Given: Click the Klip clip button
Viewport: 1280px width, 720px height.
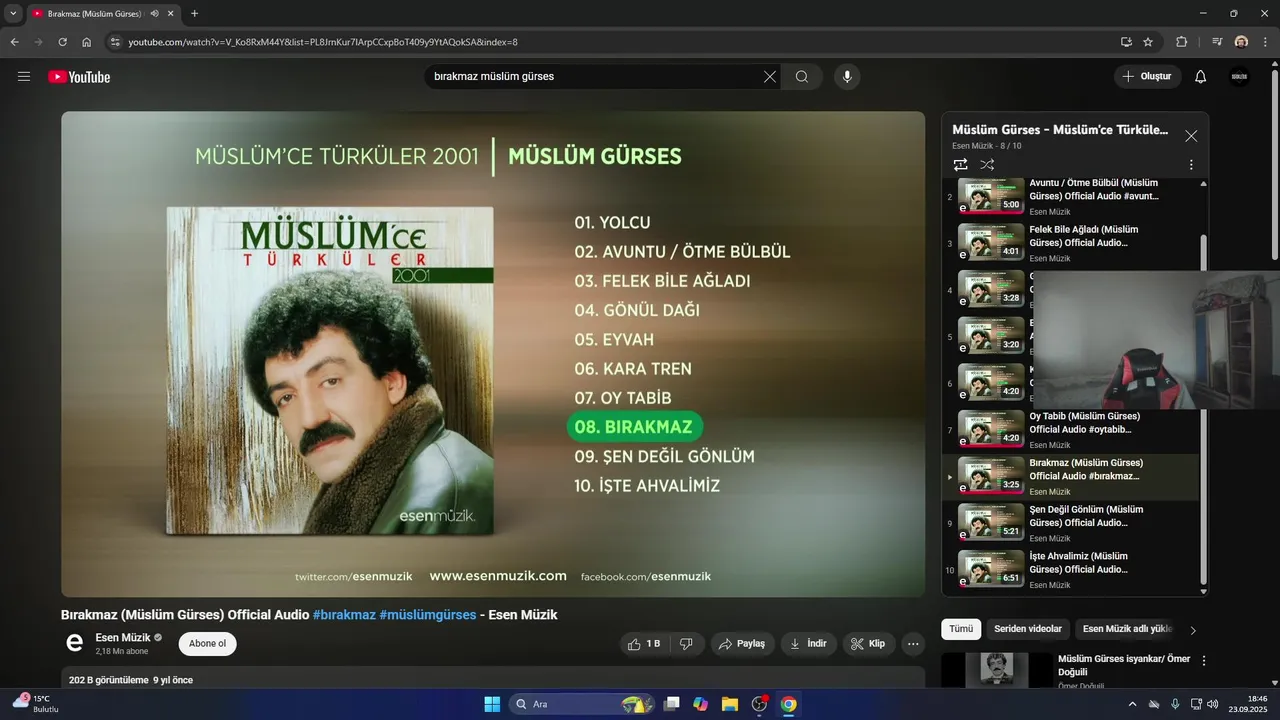Looking at the screenshot, I should tap(868, 644).
